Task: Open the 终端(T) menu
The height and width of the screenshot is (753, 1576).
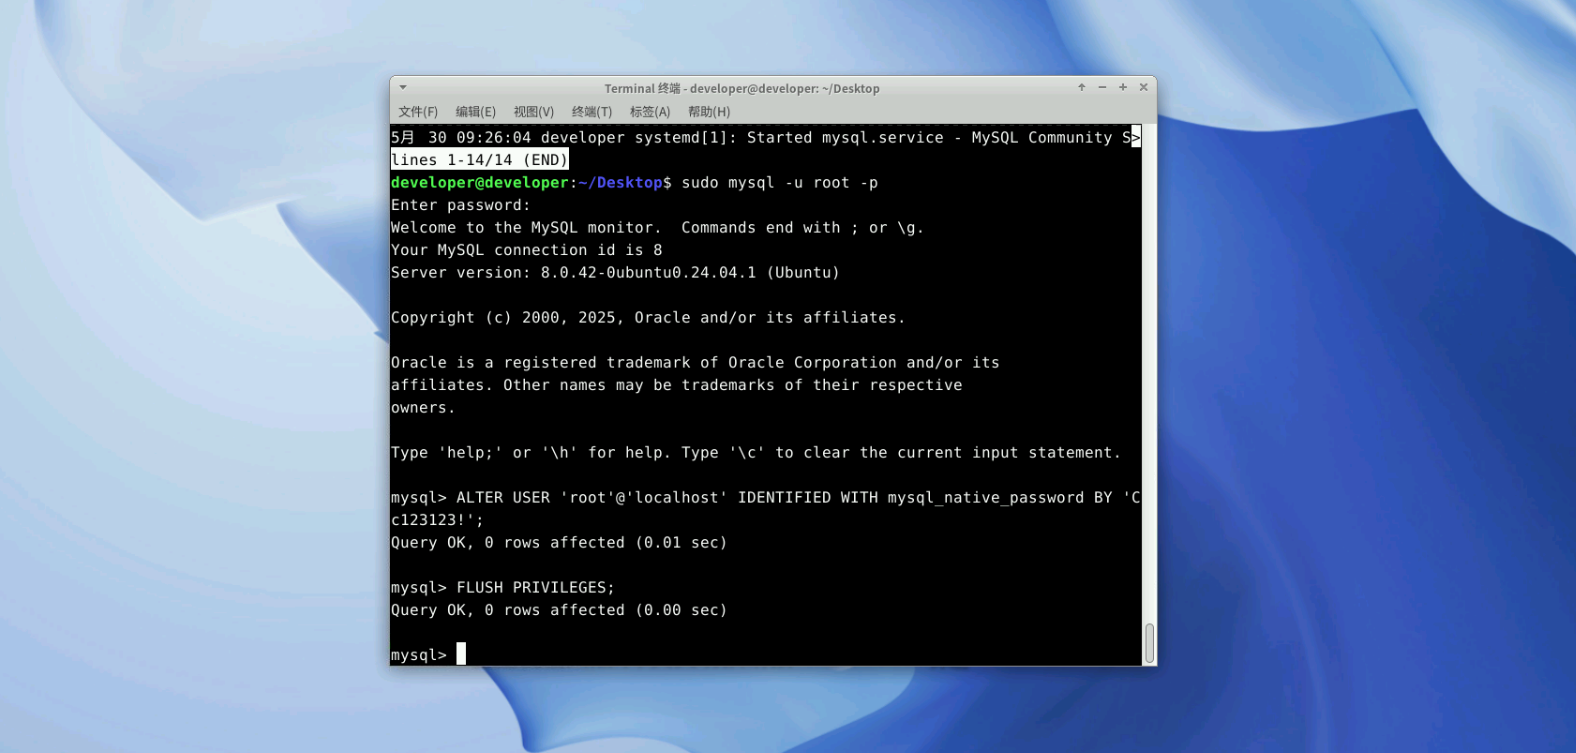Action: 592,112
